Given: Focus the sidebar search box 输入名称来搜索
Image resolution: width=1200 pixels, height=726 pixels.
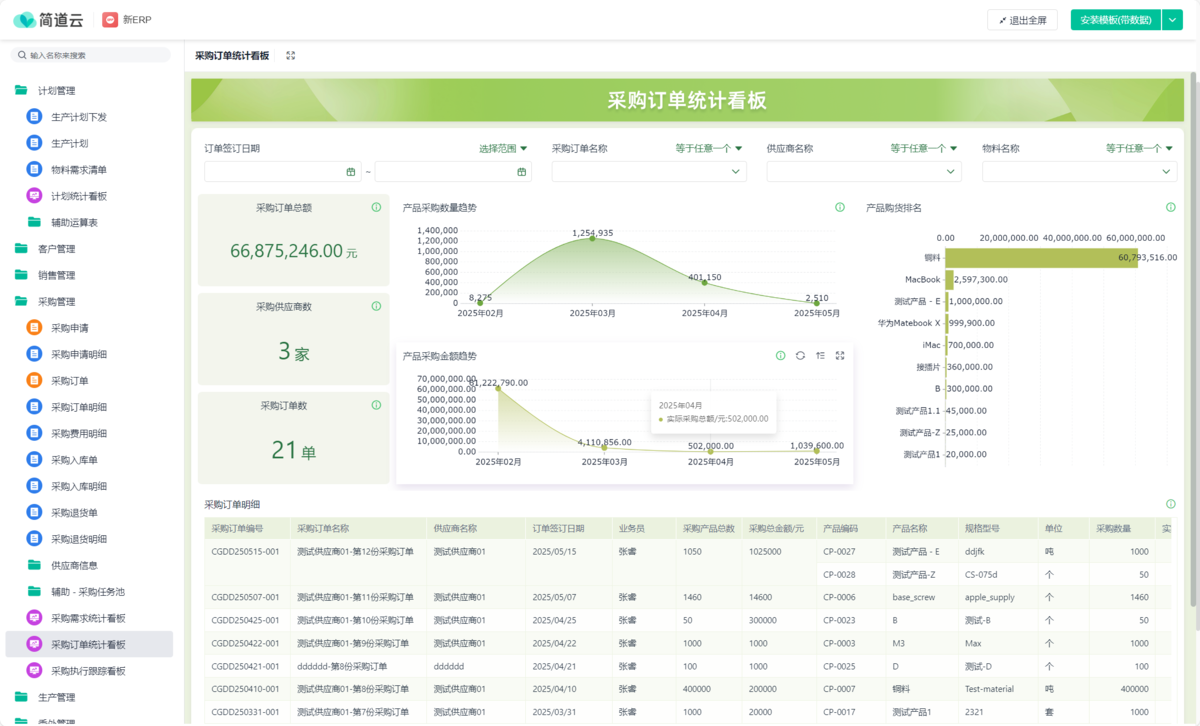Looking at the screenshot, I should tap(92, 55).
